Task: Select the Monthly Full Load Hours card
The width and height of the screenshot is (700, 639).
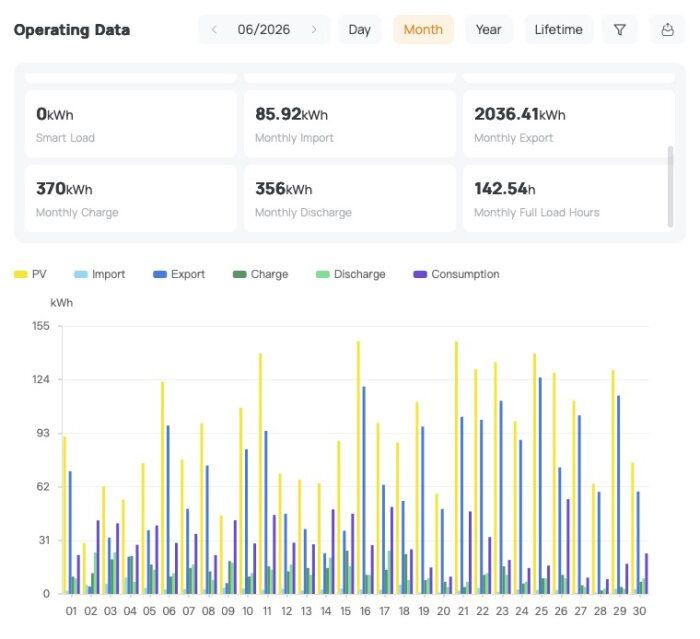Action: coord(569,198)
